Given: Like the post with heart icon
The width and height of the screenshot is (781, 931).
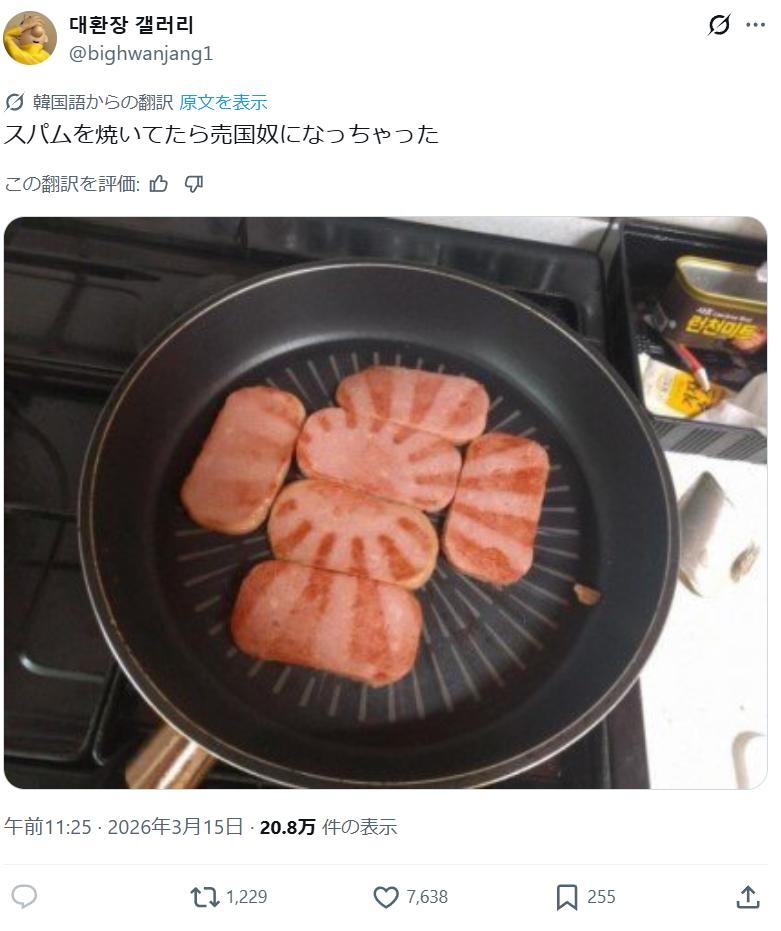Looking at the screenshot, I should point(386,897).
